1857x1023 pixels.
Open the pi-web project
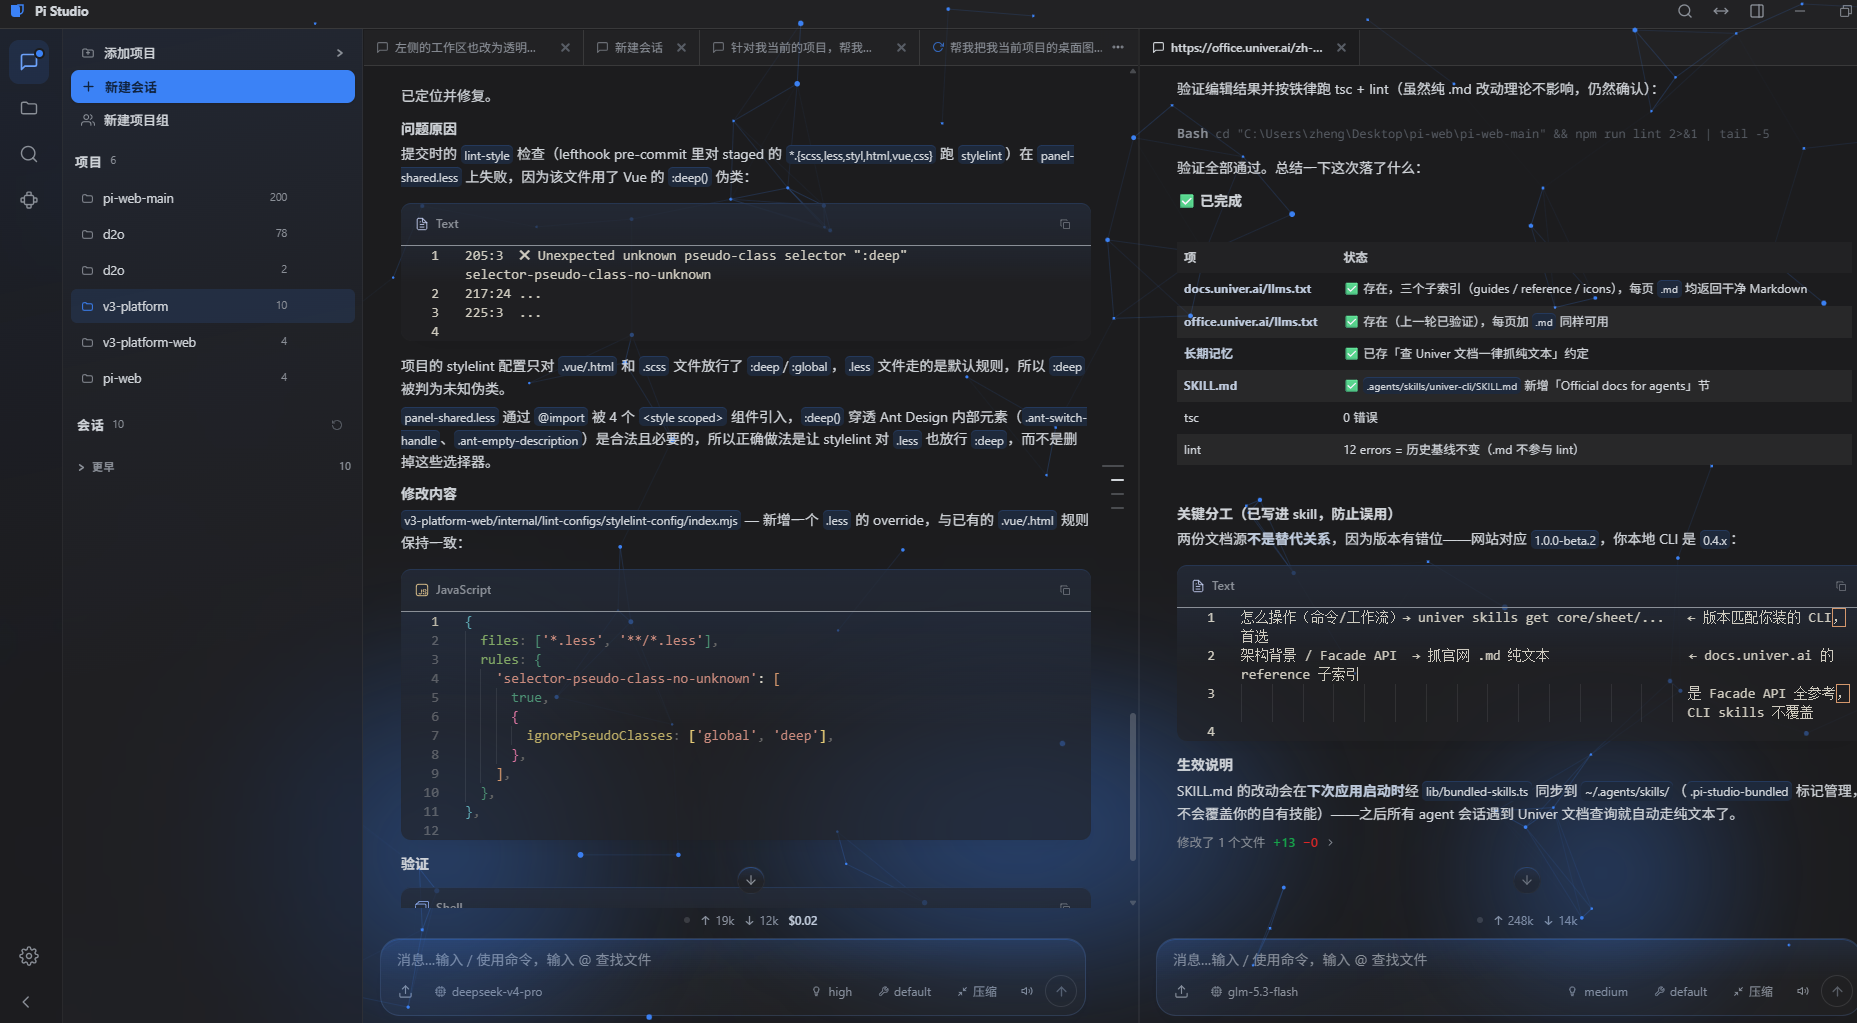point(213,378)
